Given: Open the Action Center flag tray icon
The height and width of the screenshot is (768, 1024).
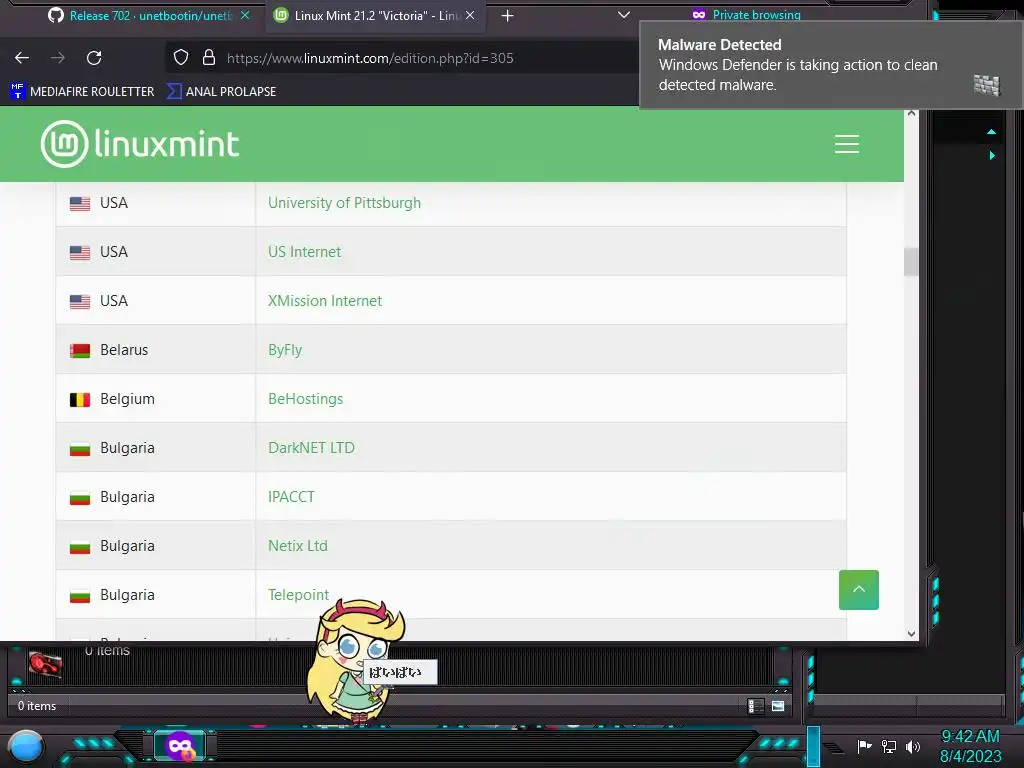Looking at the screenshot, I should coord(864,746).
